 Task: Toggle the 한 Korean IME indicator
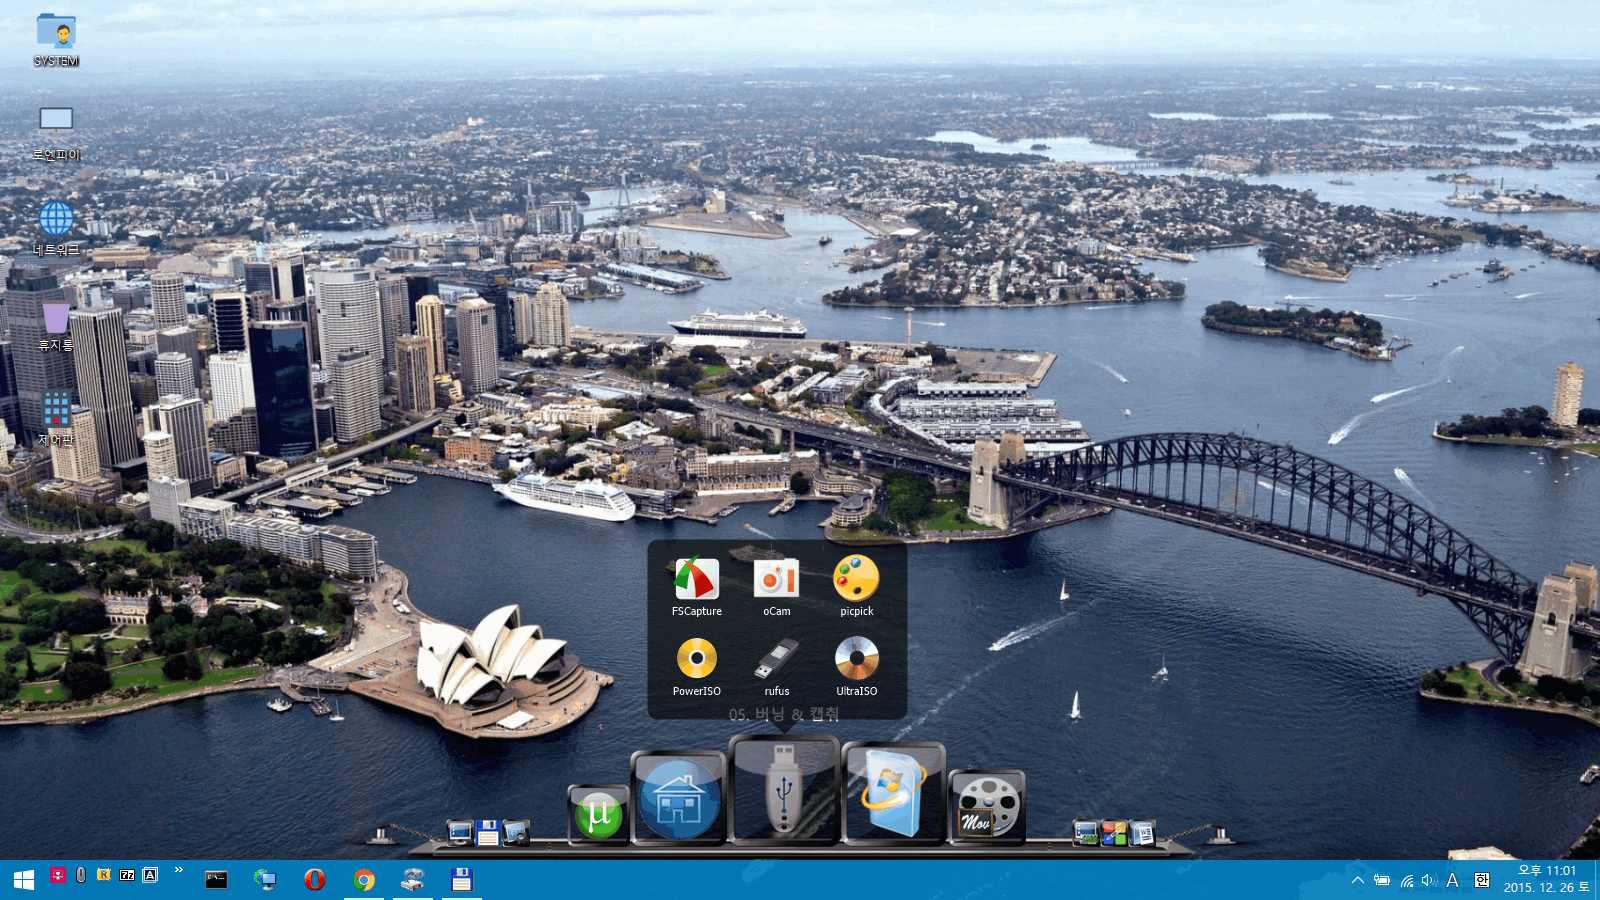coord(1481,880)
